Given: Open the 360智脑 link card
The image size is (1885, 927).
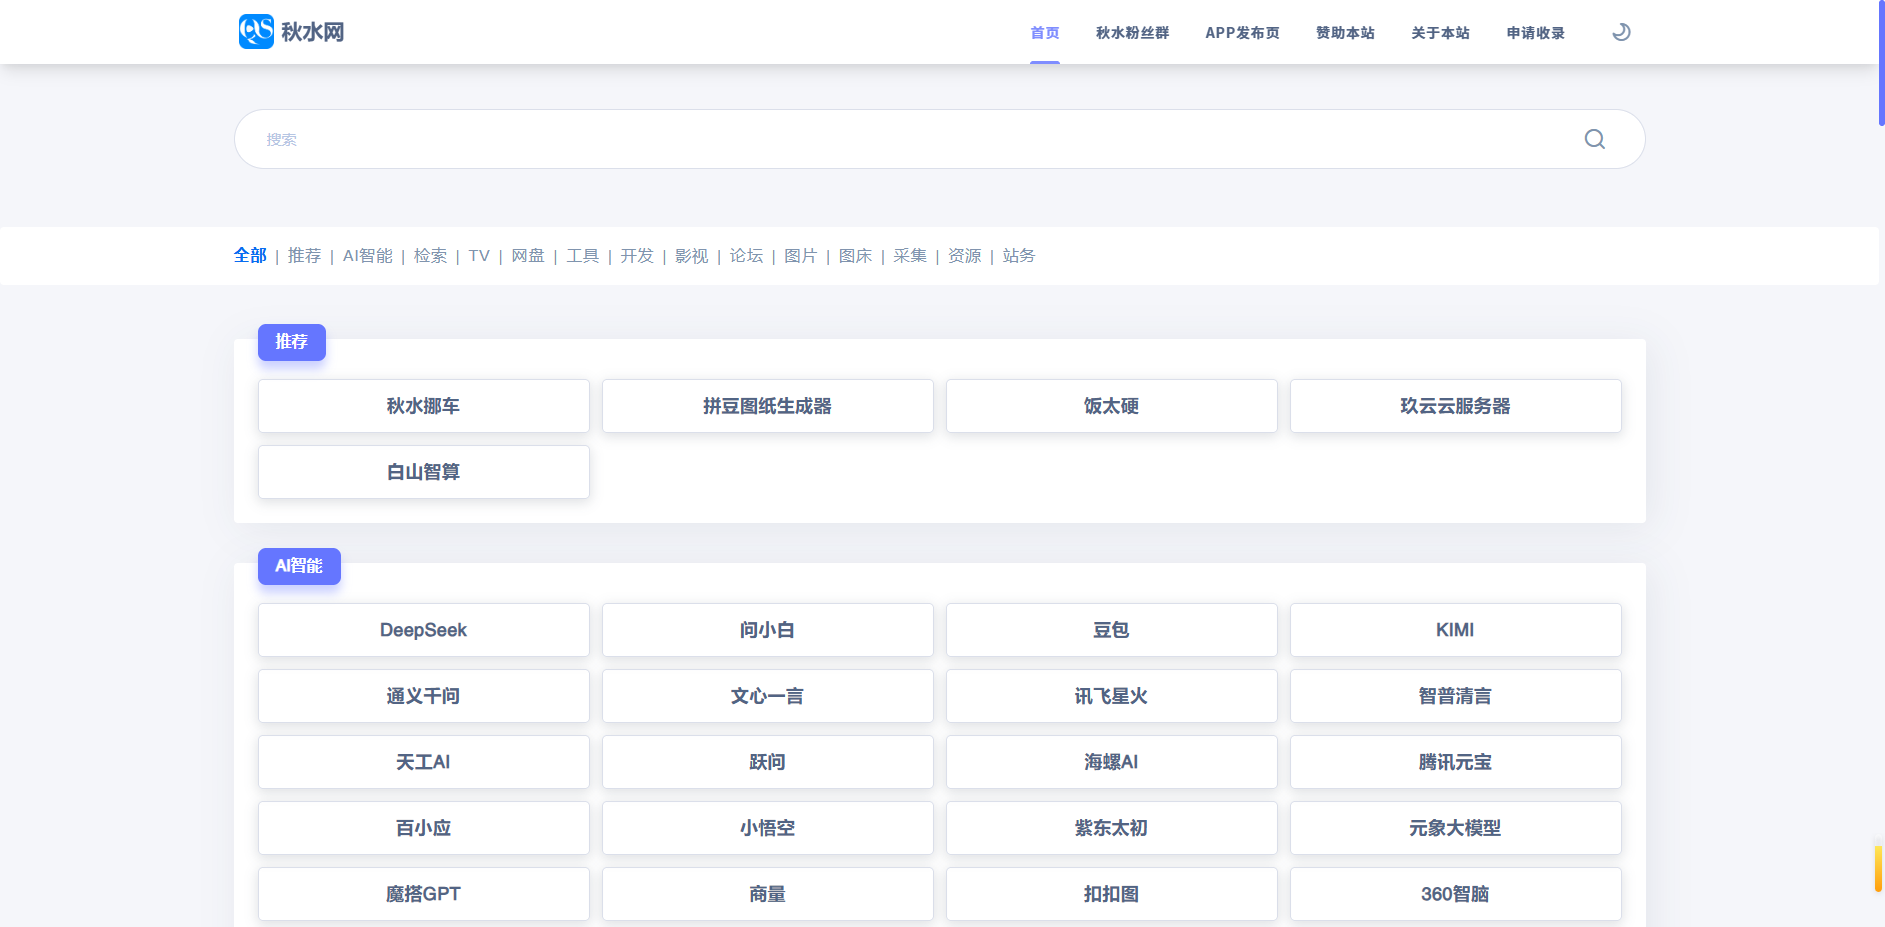Looking at the screenshot, I should 1456,894.
